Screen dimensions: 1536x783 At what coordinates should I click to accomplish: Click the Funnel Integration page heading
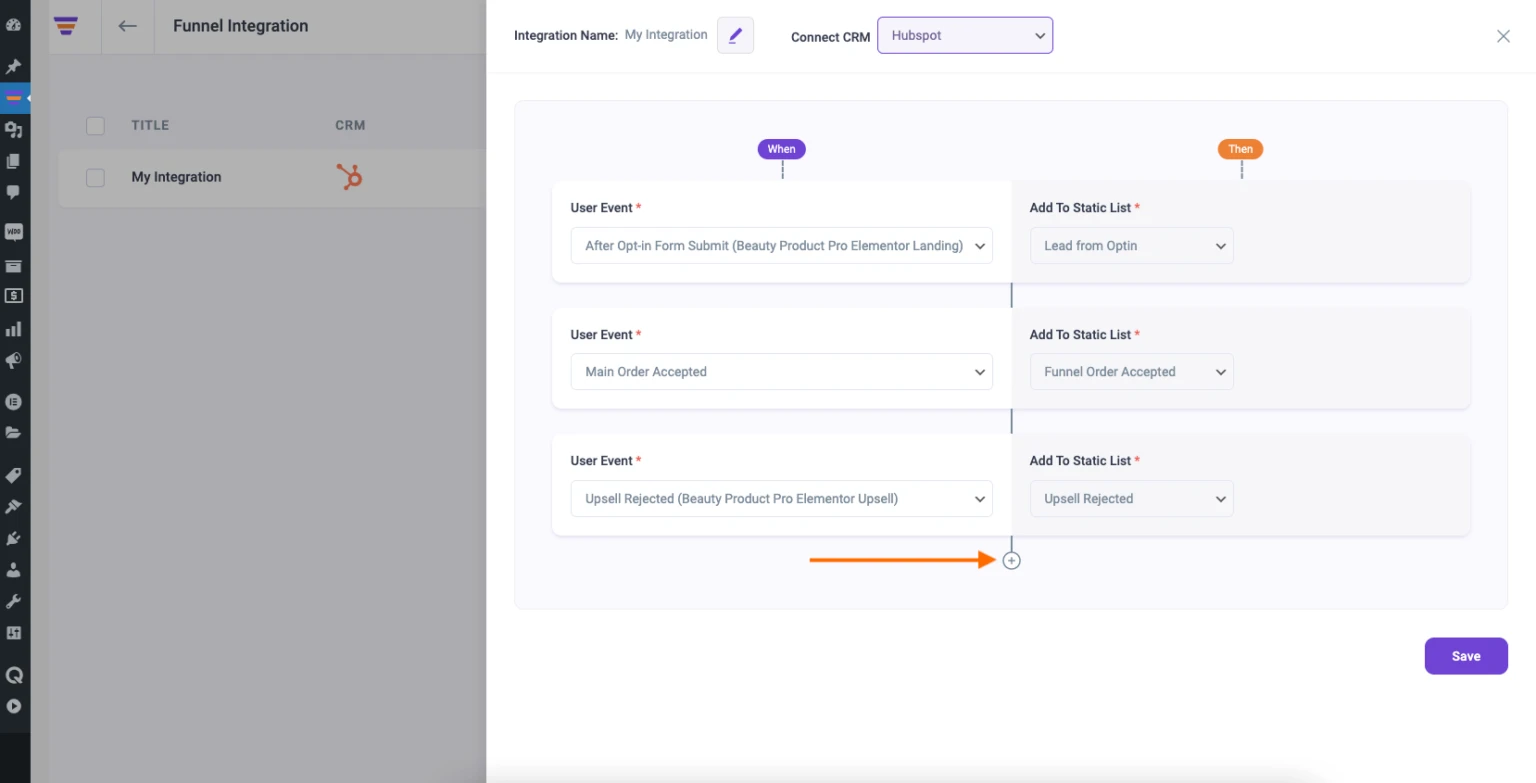[x=241, y=26]
